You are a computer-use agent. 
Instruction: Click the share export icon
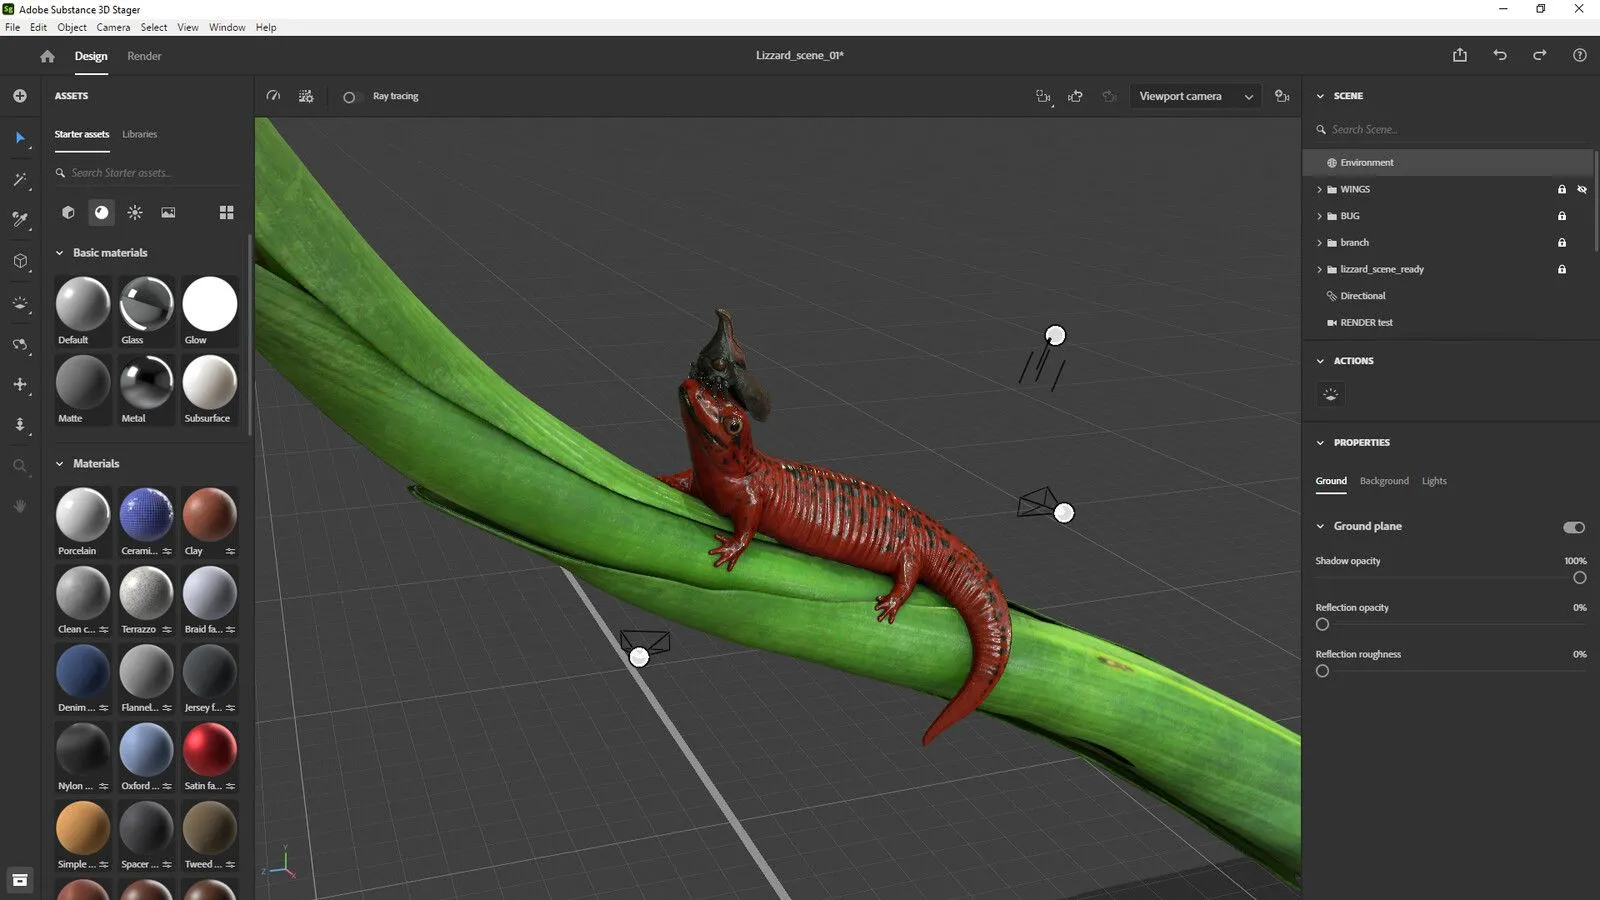click(x=1460, y=55)
